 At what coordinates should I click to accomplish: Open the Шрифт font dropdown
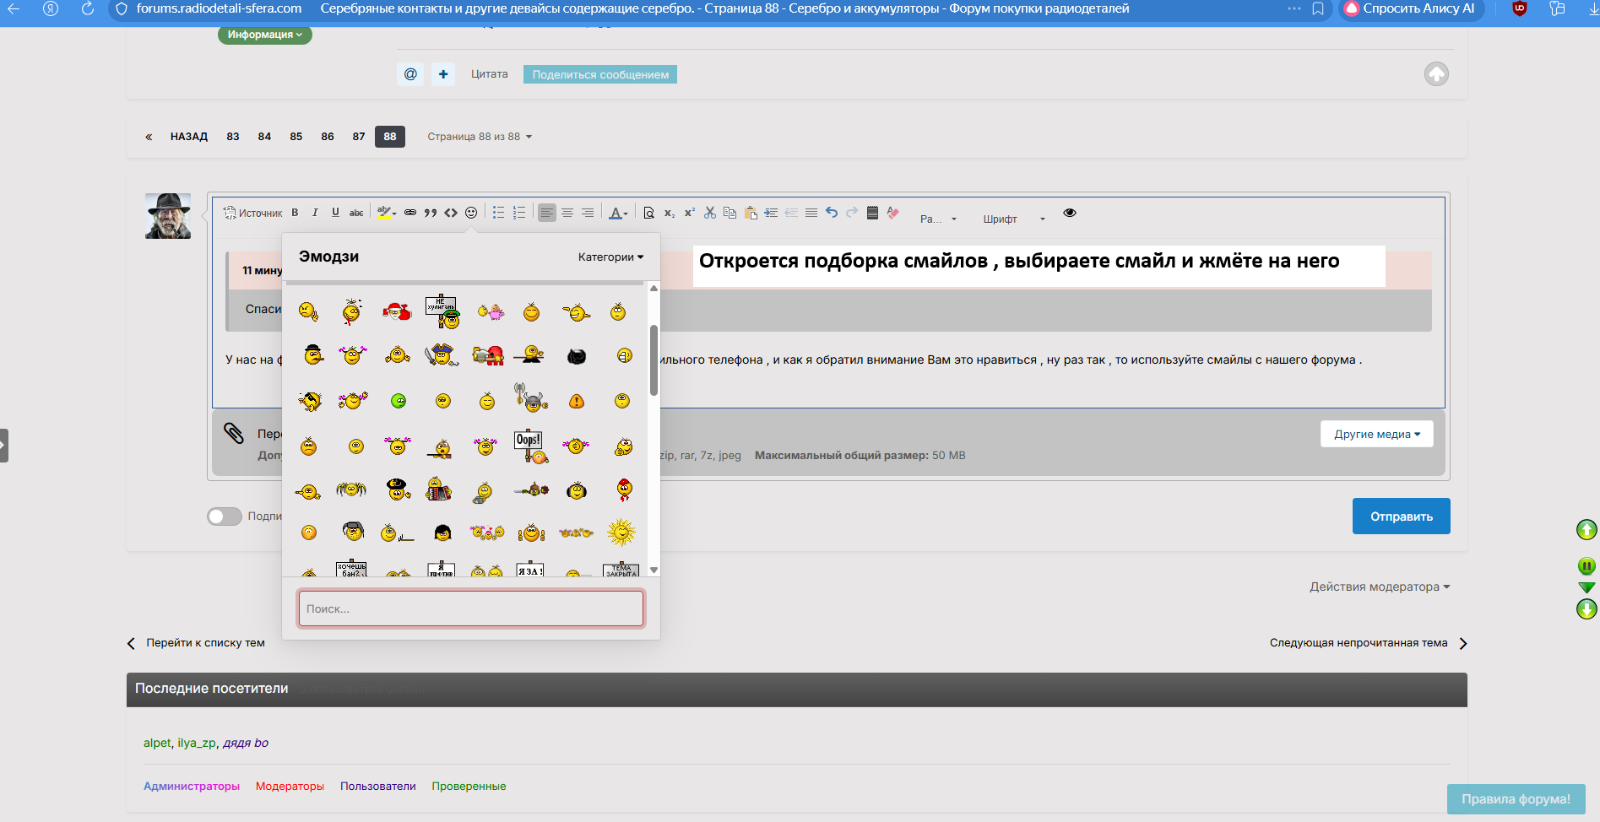click(1013, 219)
